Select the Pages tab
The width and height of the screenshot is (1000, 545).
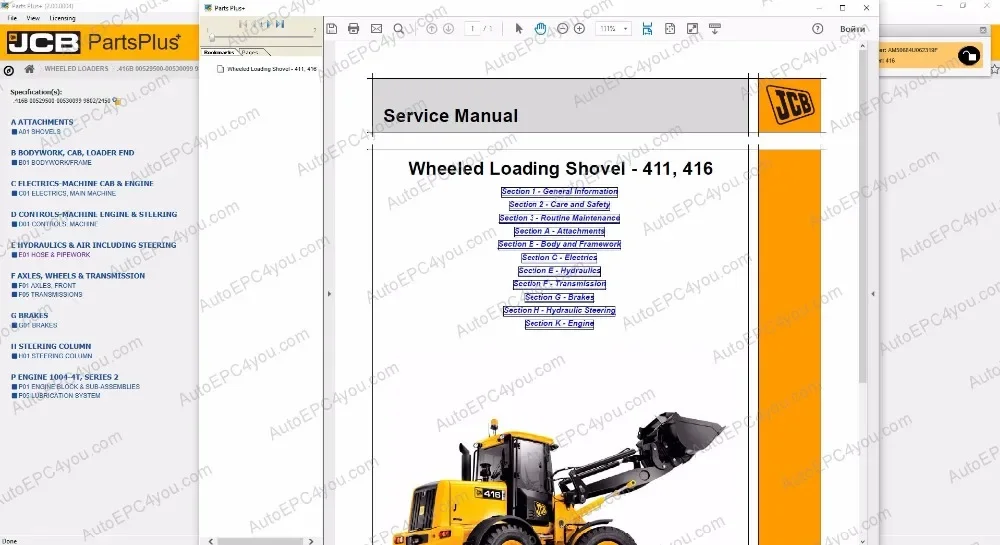[x=251, y=52]
